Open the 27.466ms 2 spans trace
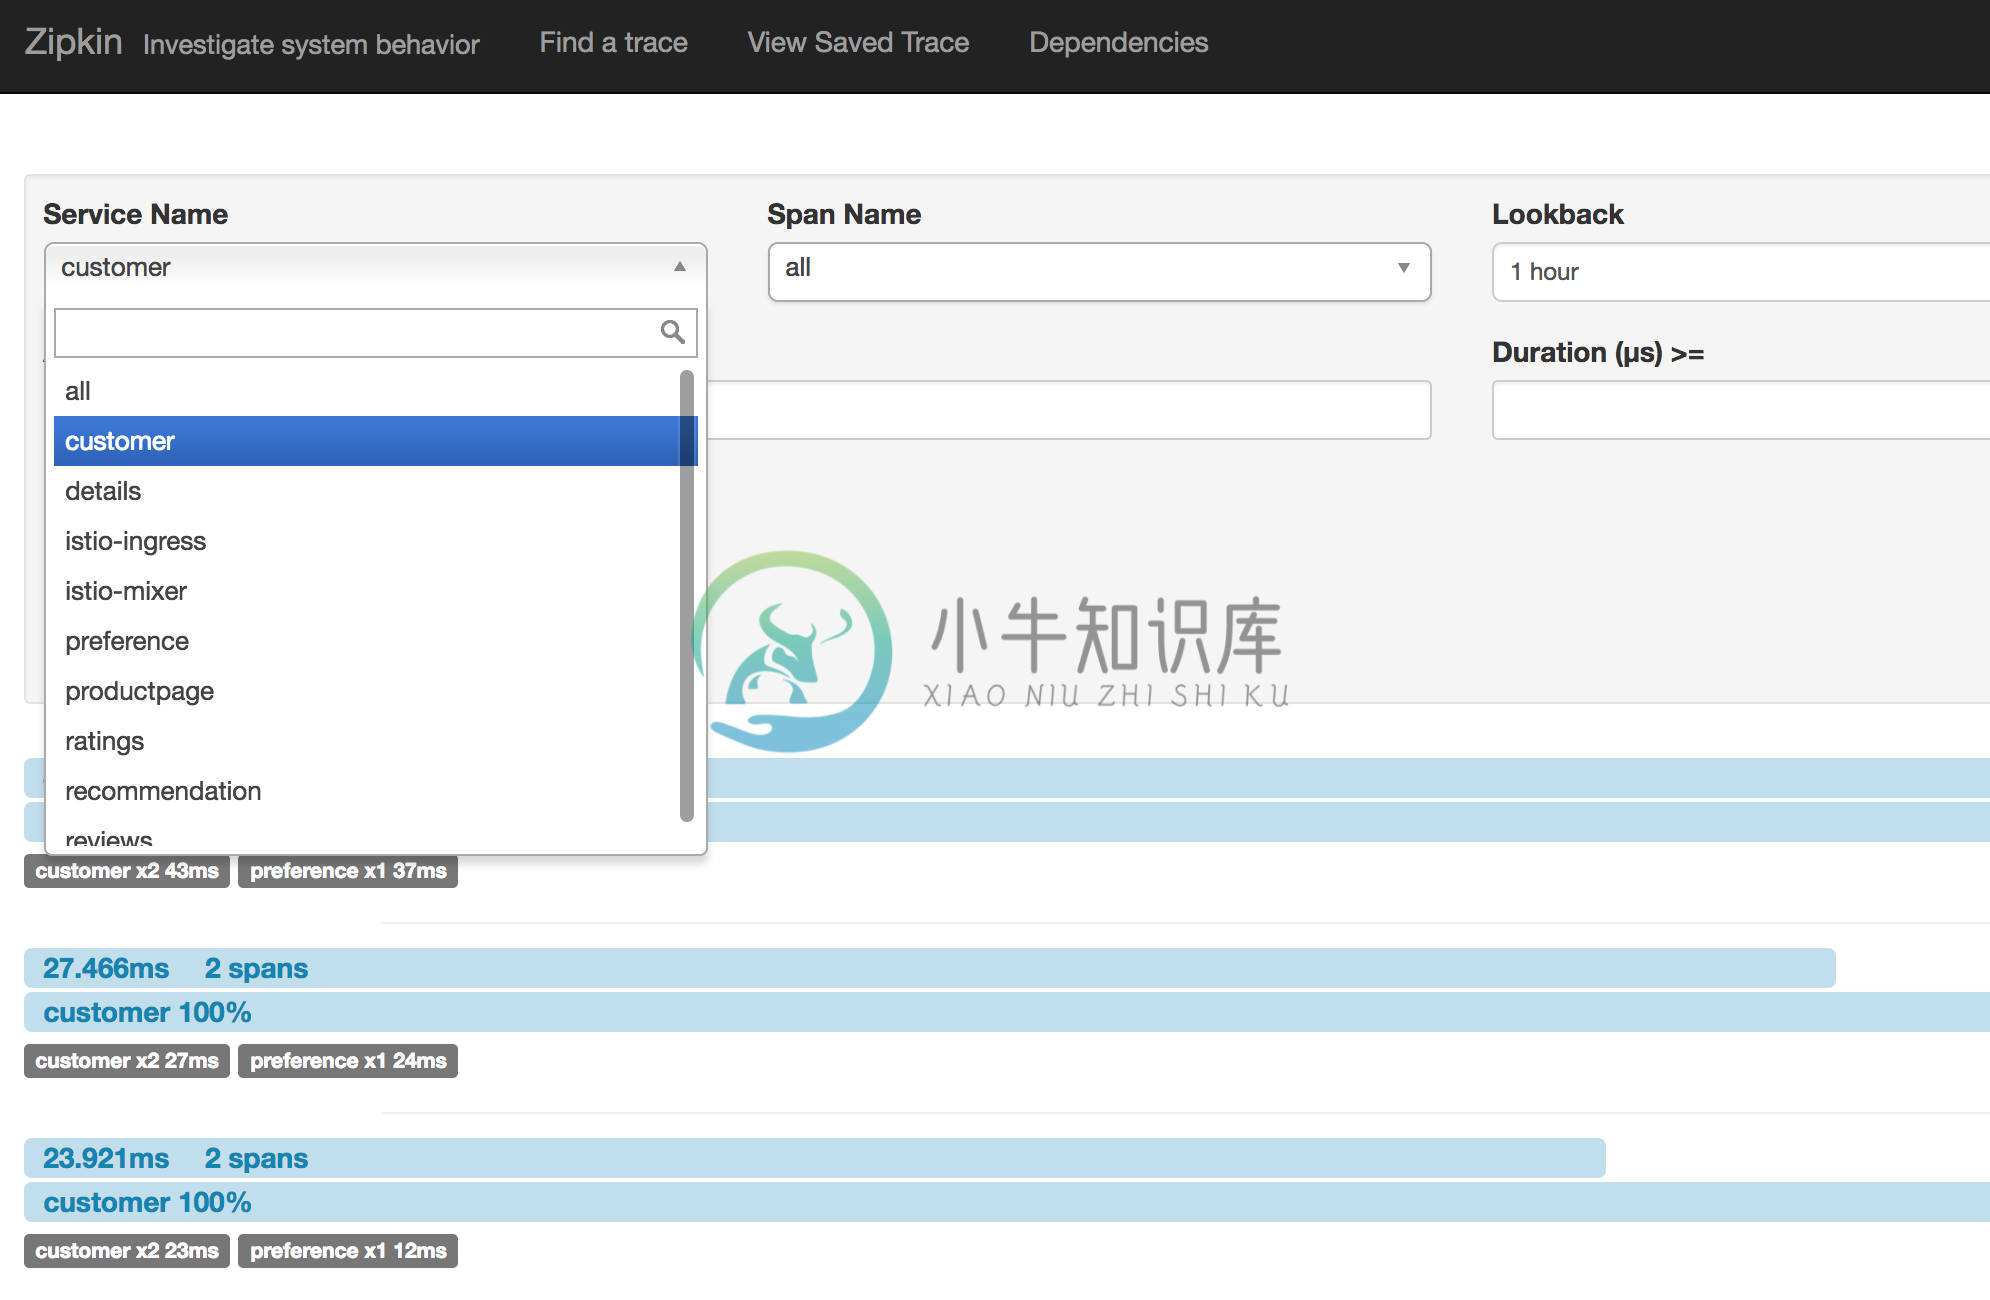The height and width of the screenshot is (1300, 1990). pos(930,968)
